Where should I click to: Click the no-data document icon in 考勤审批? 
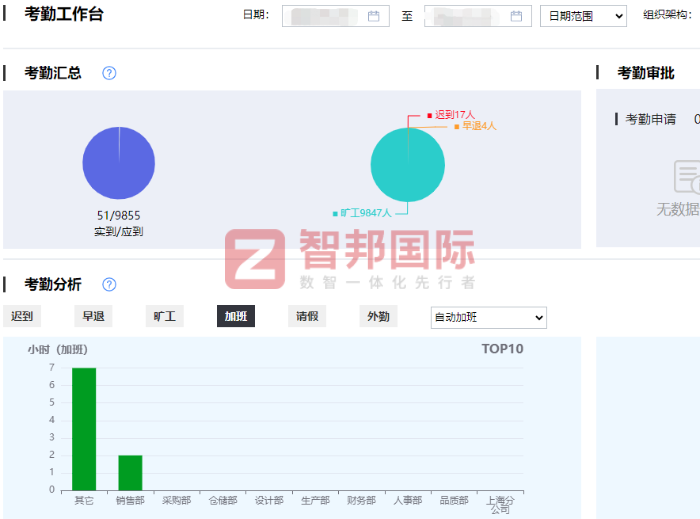[686, 177]
